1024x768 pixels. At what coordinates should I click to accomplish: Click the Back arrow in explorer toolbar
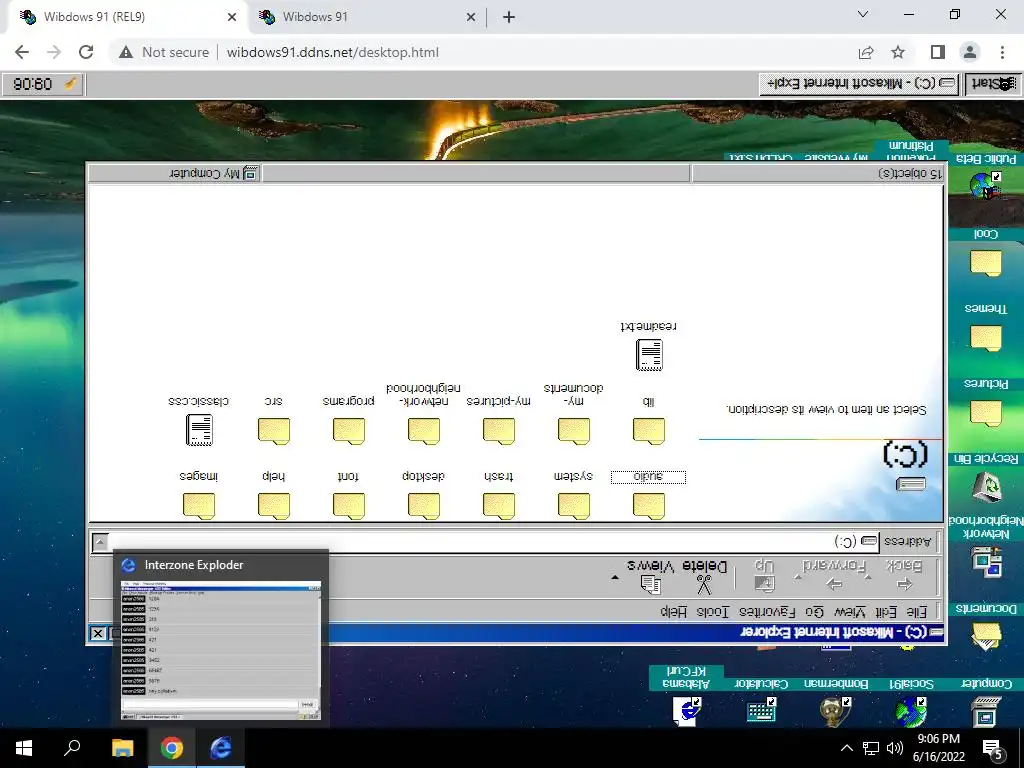click(904, 584)
